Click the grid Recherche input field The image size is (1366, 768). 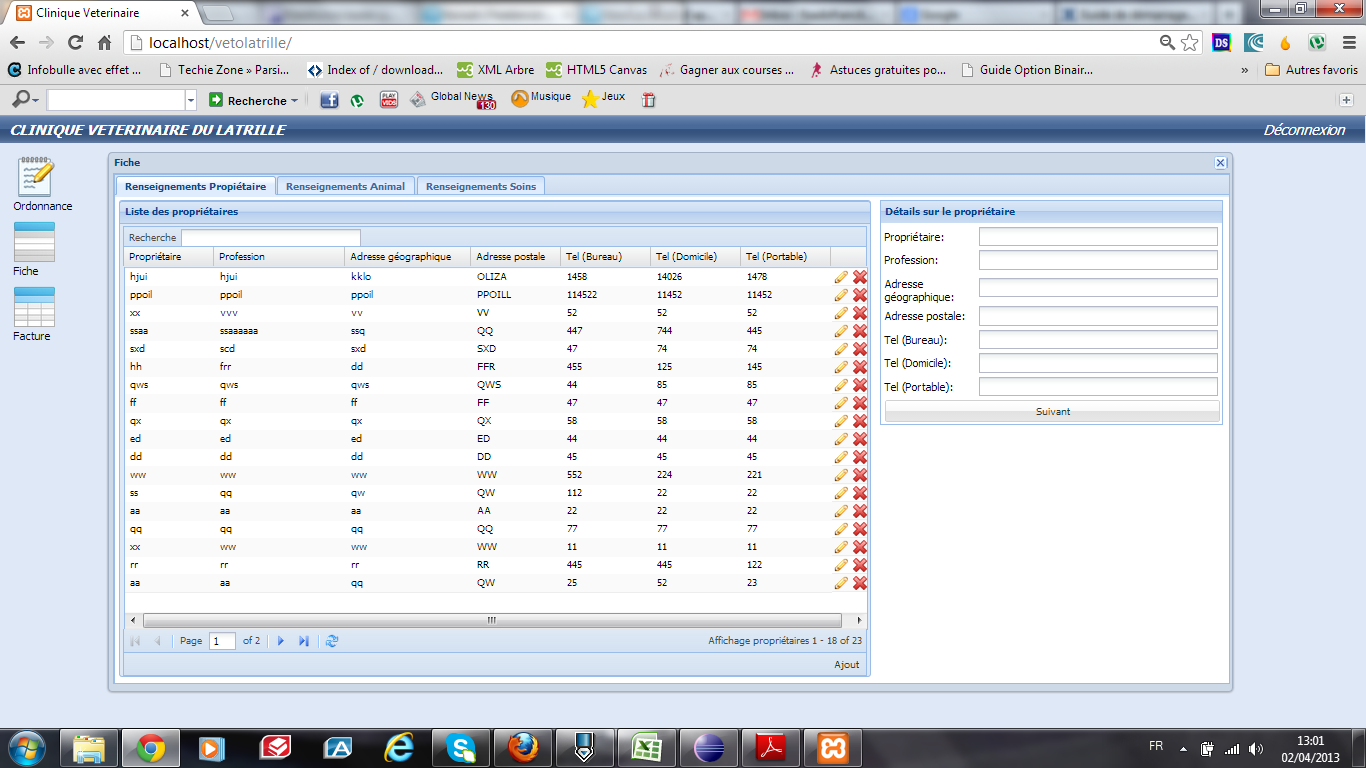coord(271,238)
